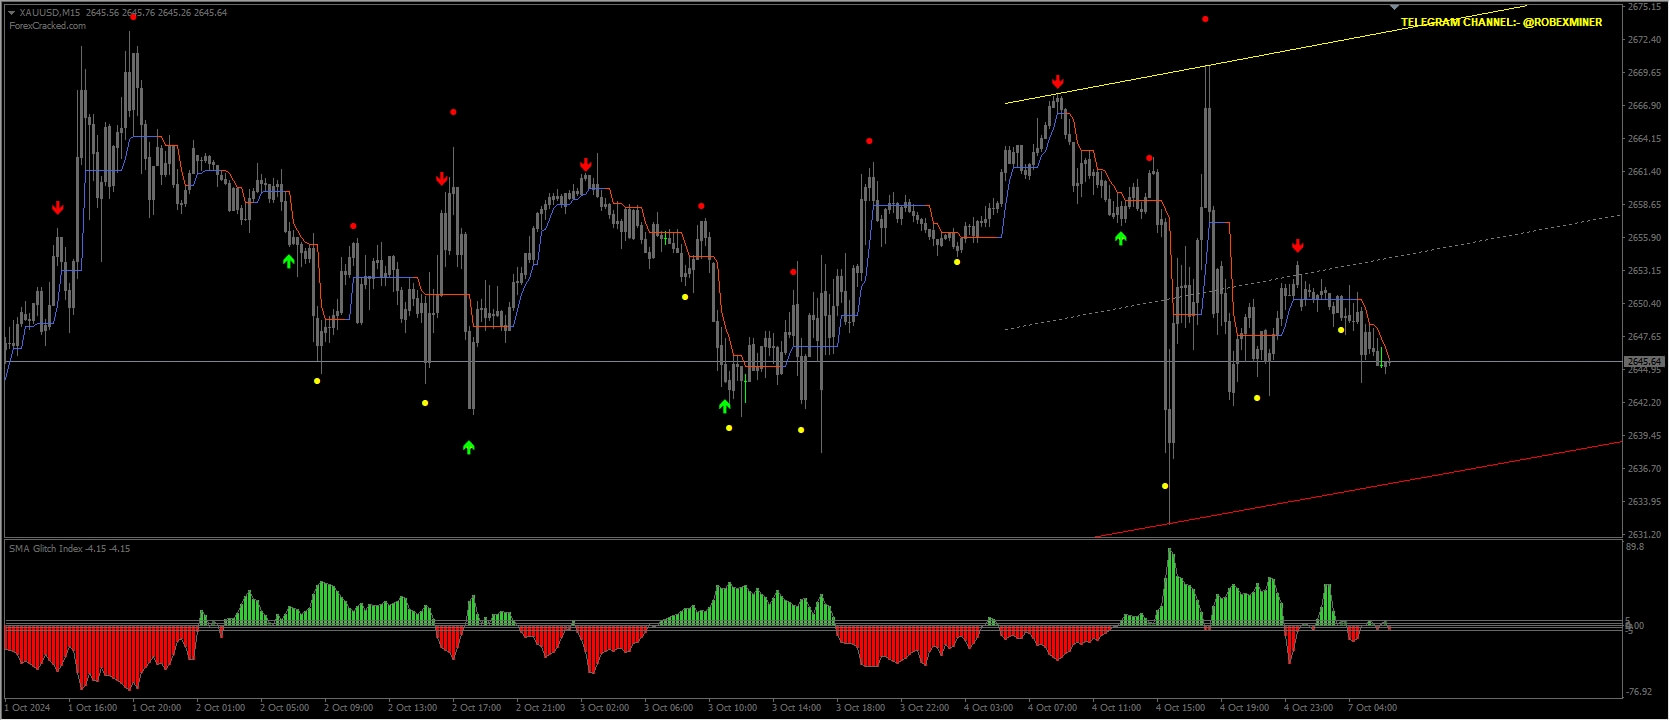Click the highlighted current price tag 2645.64
1670x721 pixels.
[x=1644, y=361]
